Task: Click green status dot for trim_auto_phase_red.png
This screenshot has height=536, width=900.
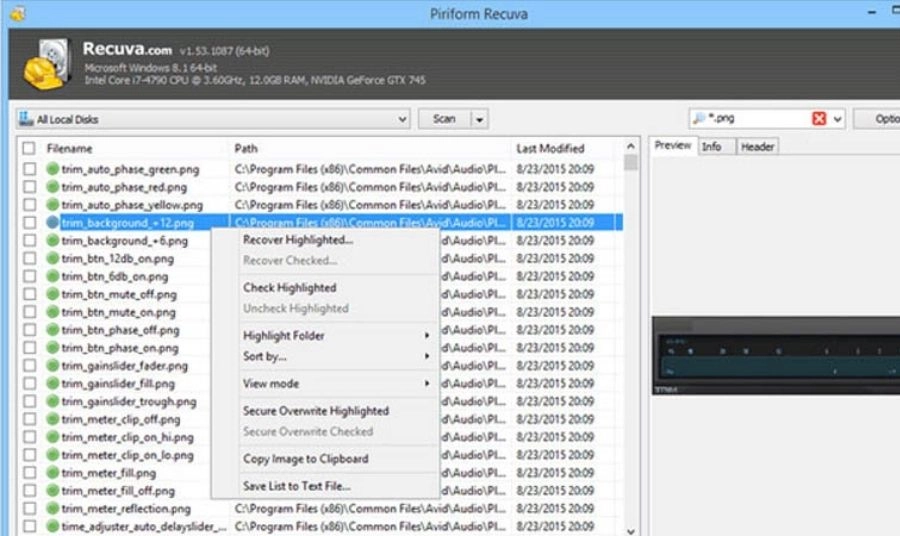Action: click(x=53, y=187)
